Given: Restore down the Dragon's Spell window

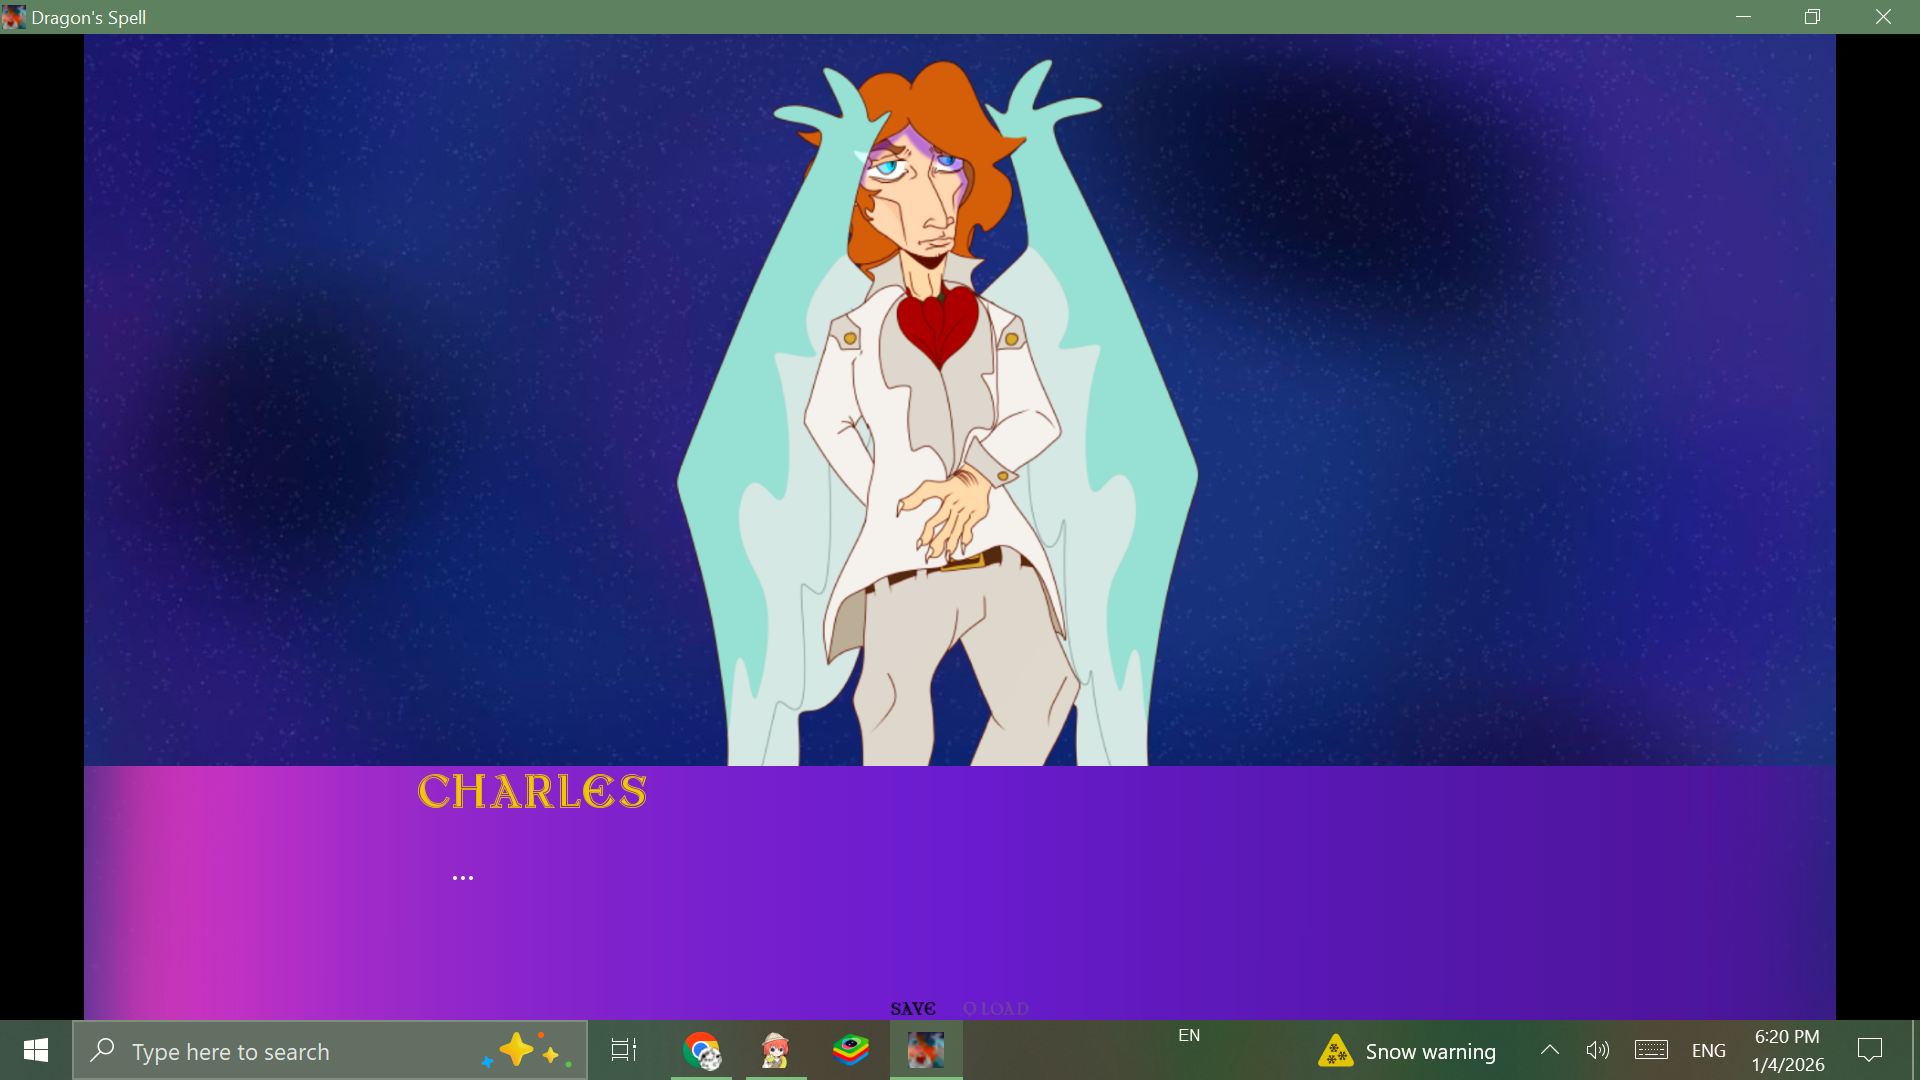Looking at the screenshot, I should point(1812,17).
